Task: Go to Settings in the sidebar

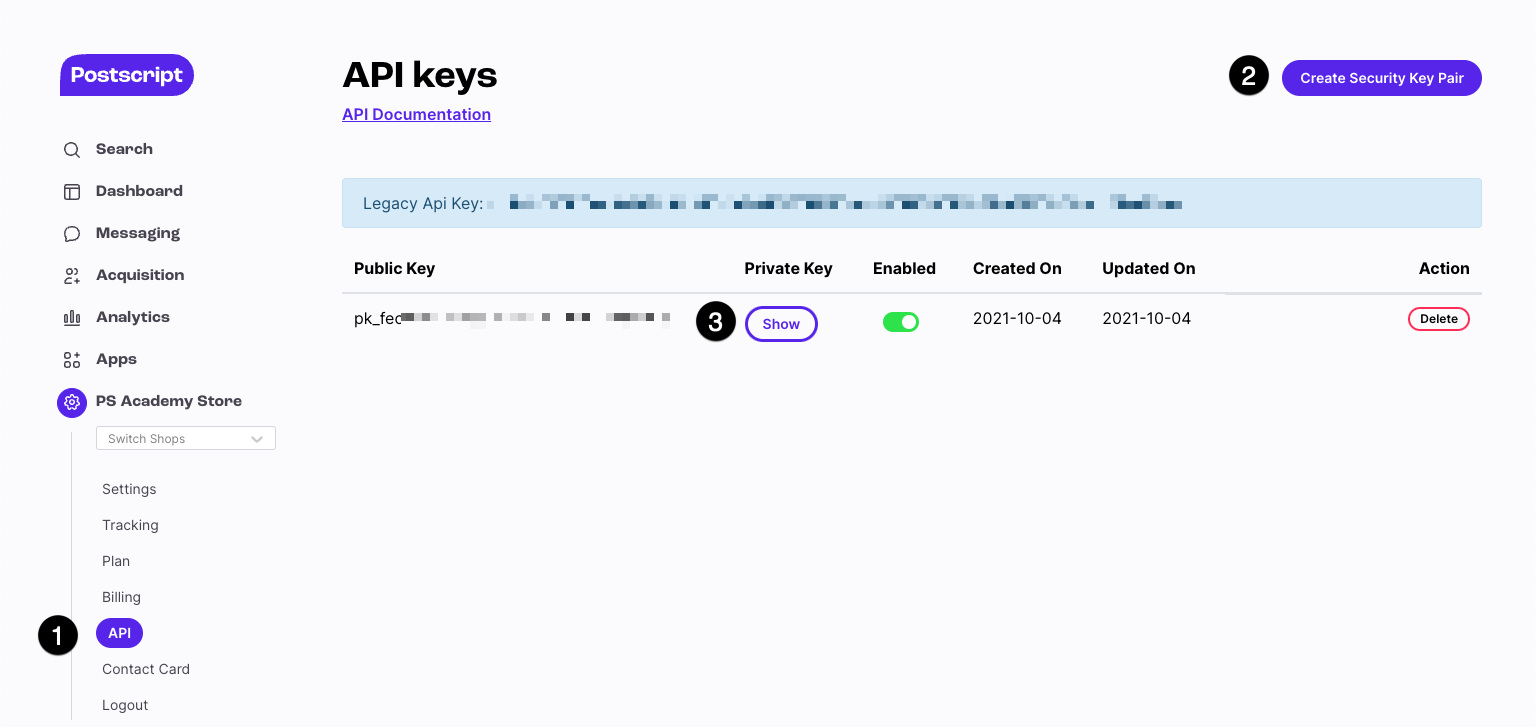Action: [129, 489]
